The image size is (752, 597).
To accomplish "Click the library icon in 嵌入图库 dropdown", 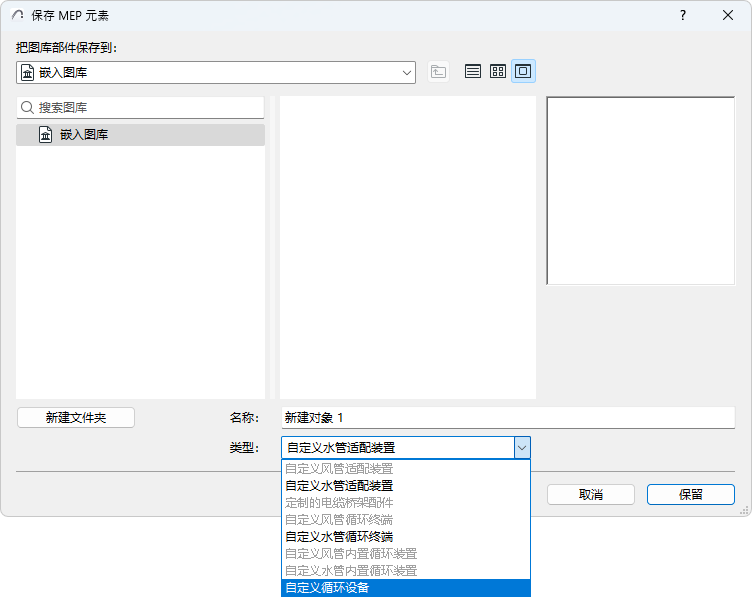I will pos(28,73).
